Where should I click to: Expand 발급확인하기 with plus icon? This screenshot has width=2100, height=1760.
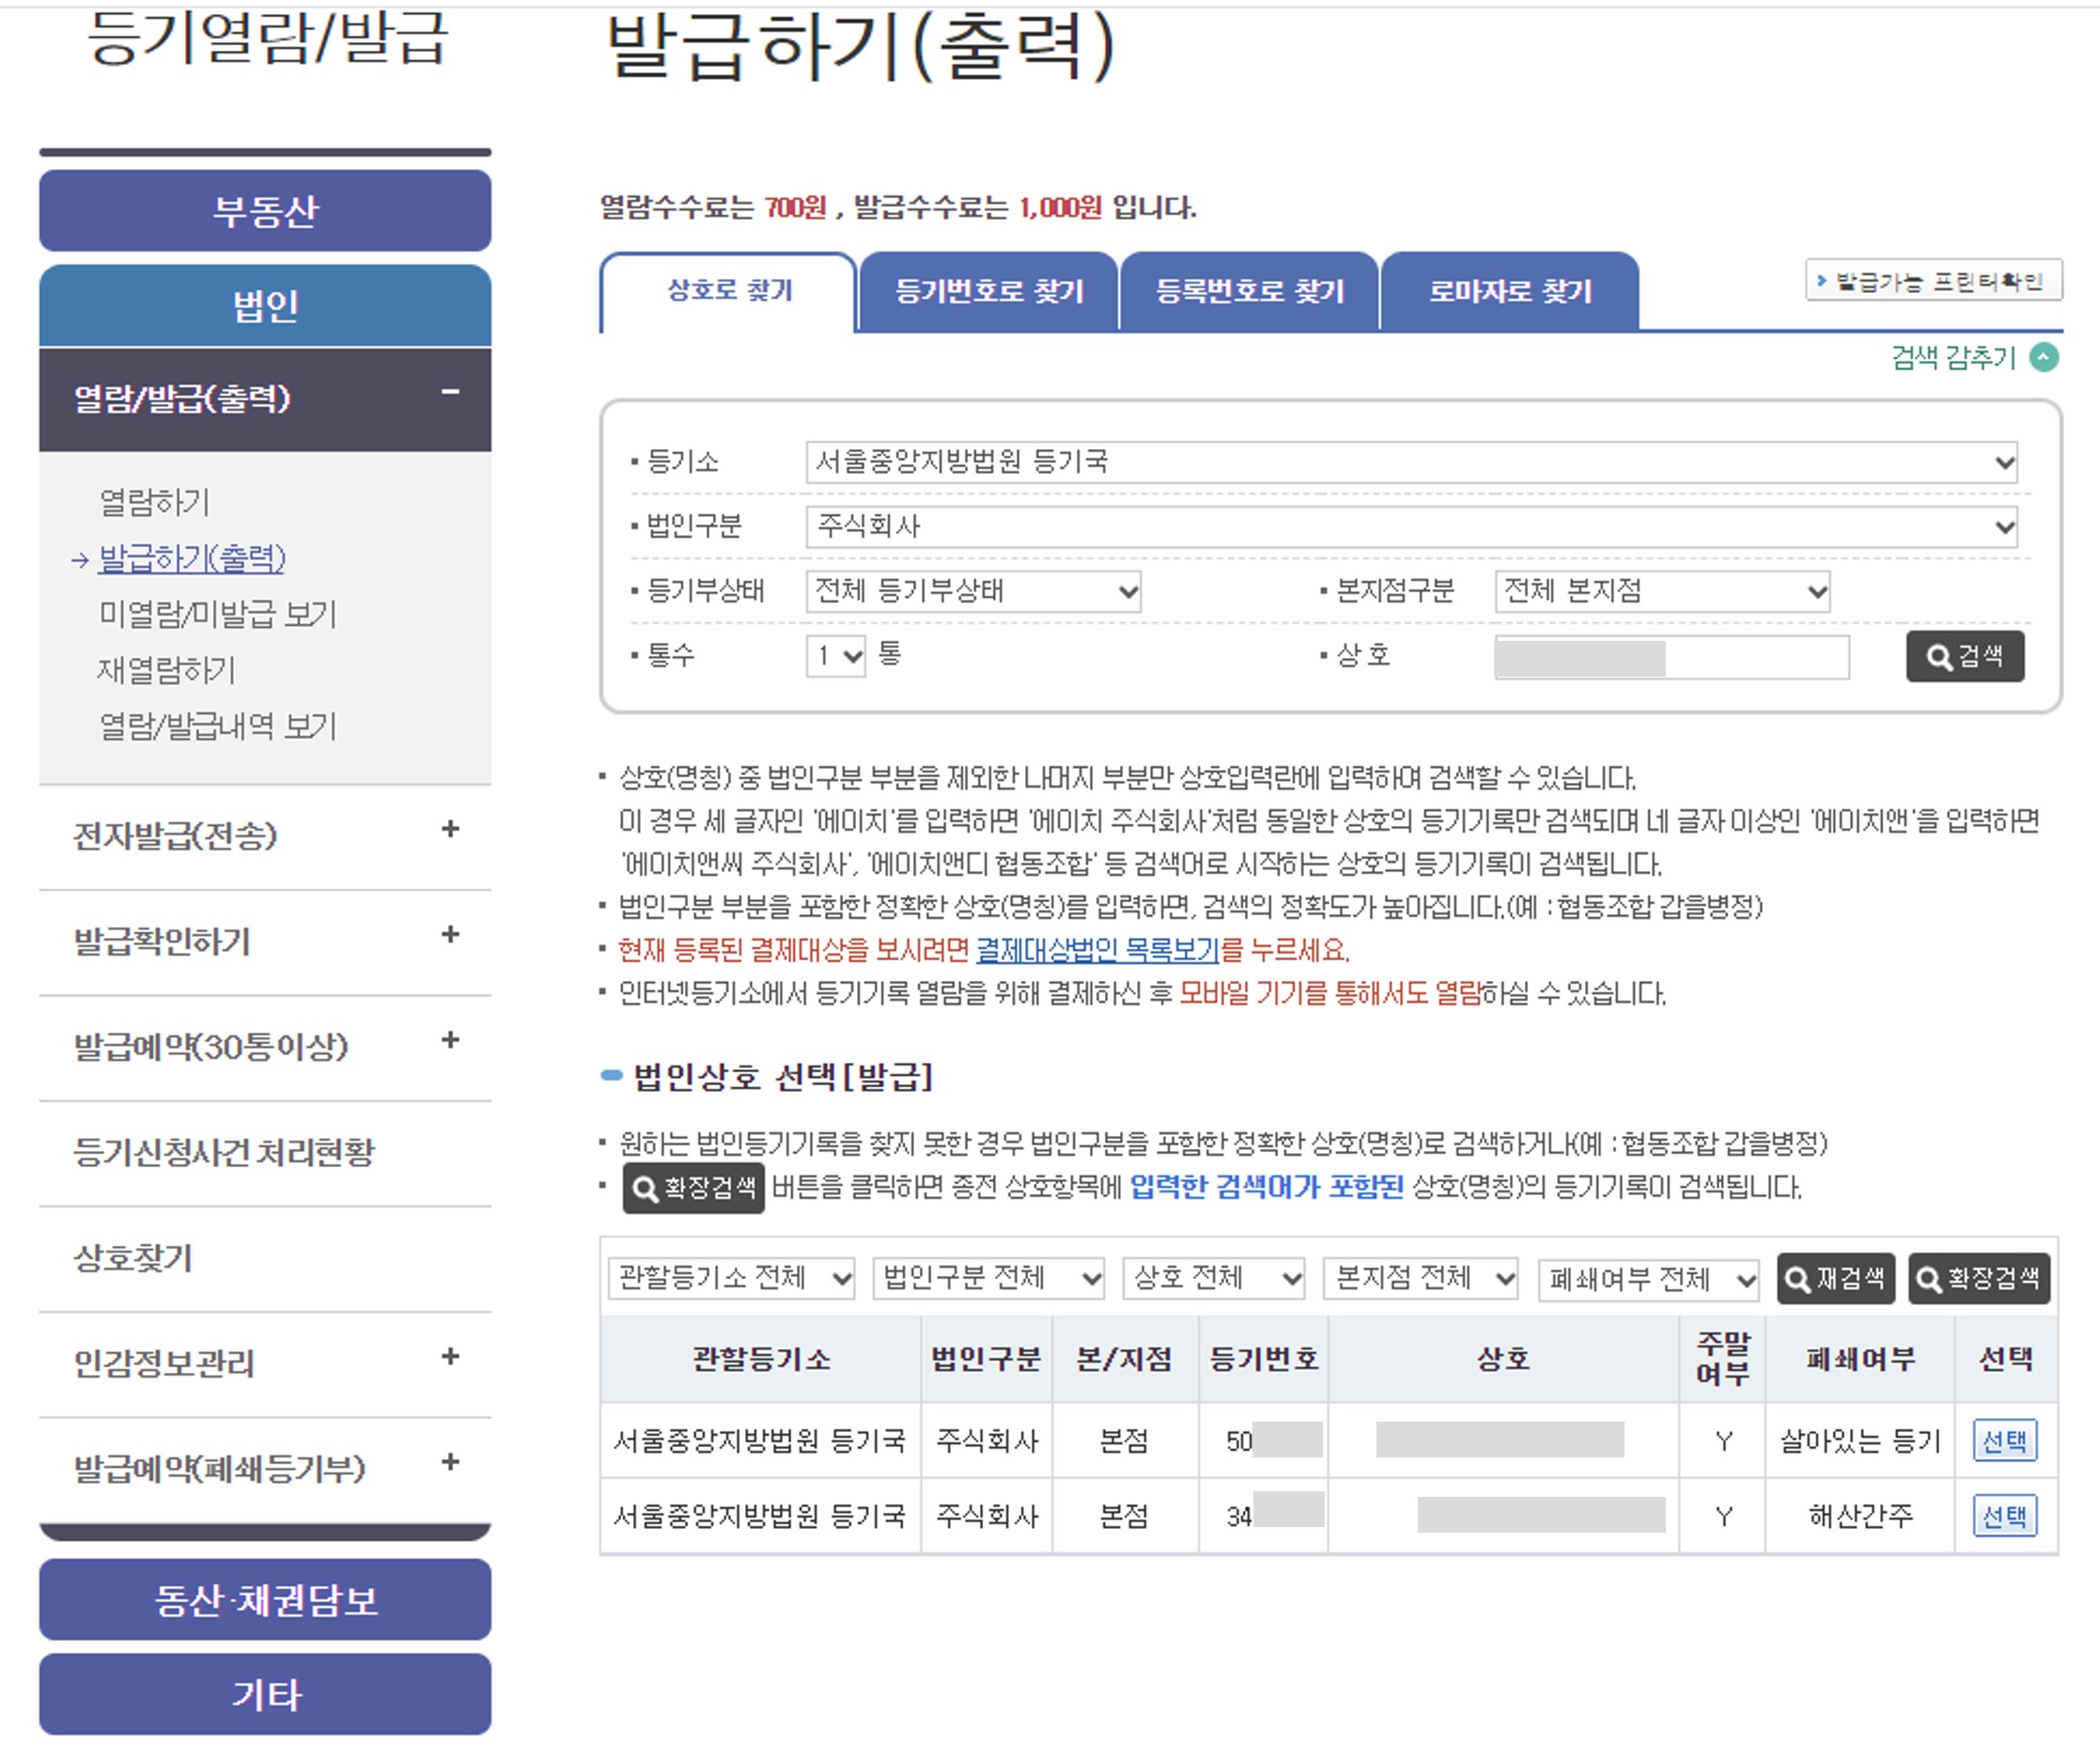450,935
